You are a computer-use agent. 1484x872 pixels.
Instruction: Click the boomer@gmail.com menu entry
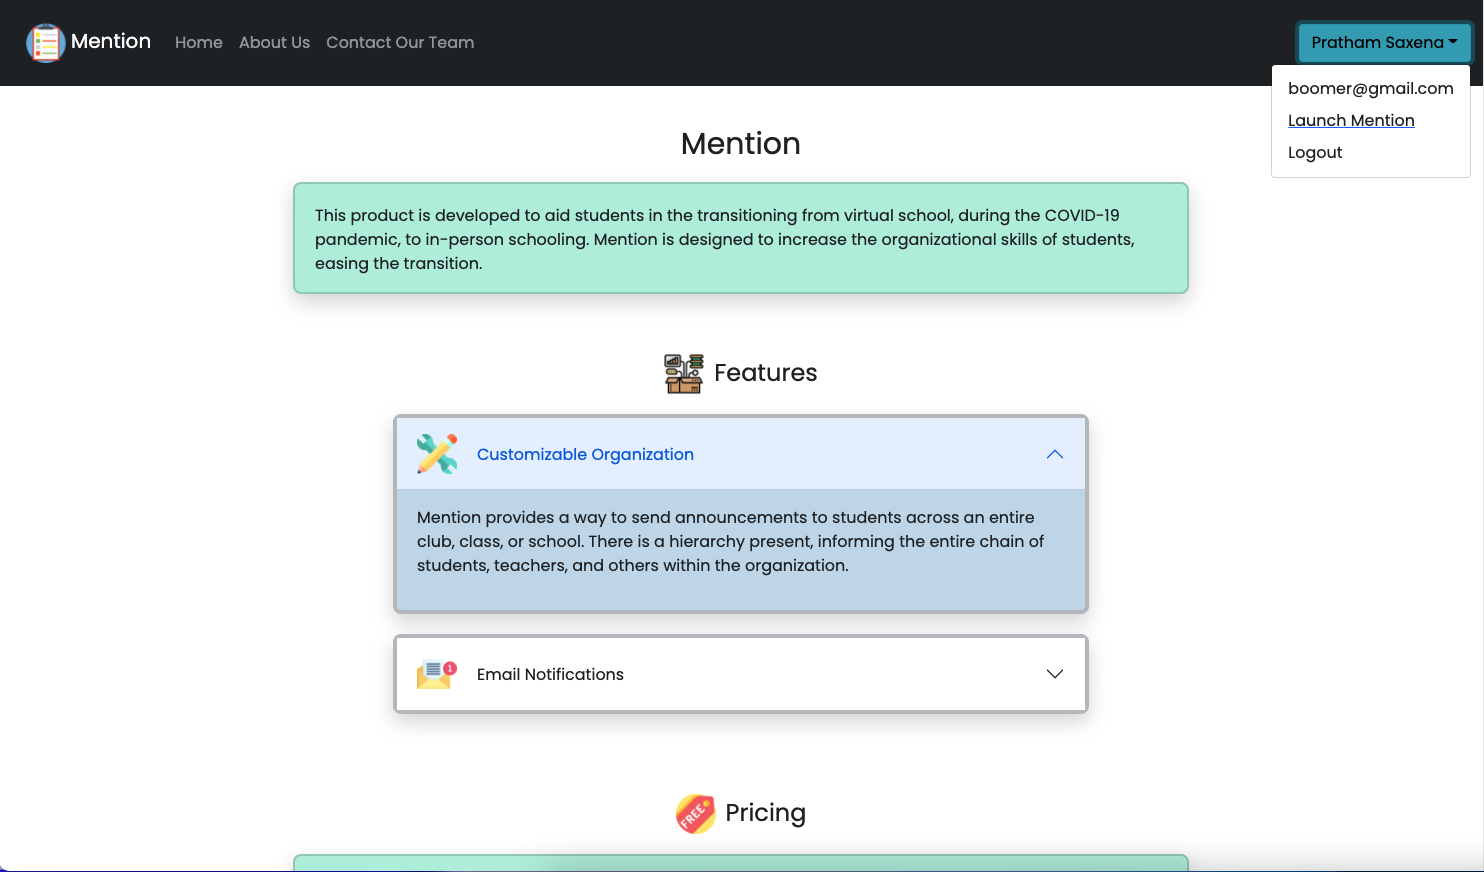click(1370, 88)
